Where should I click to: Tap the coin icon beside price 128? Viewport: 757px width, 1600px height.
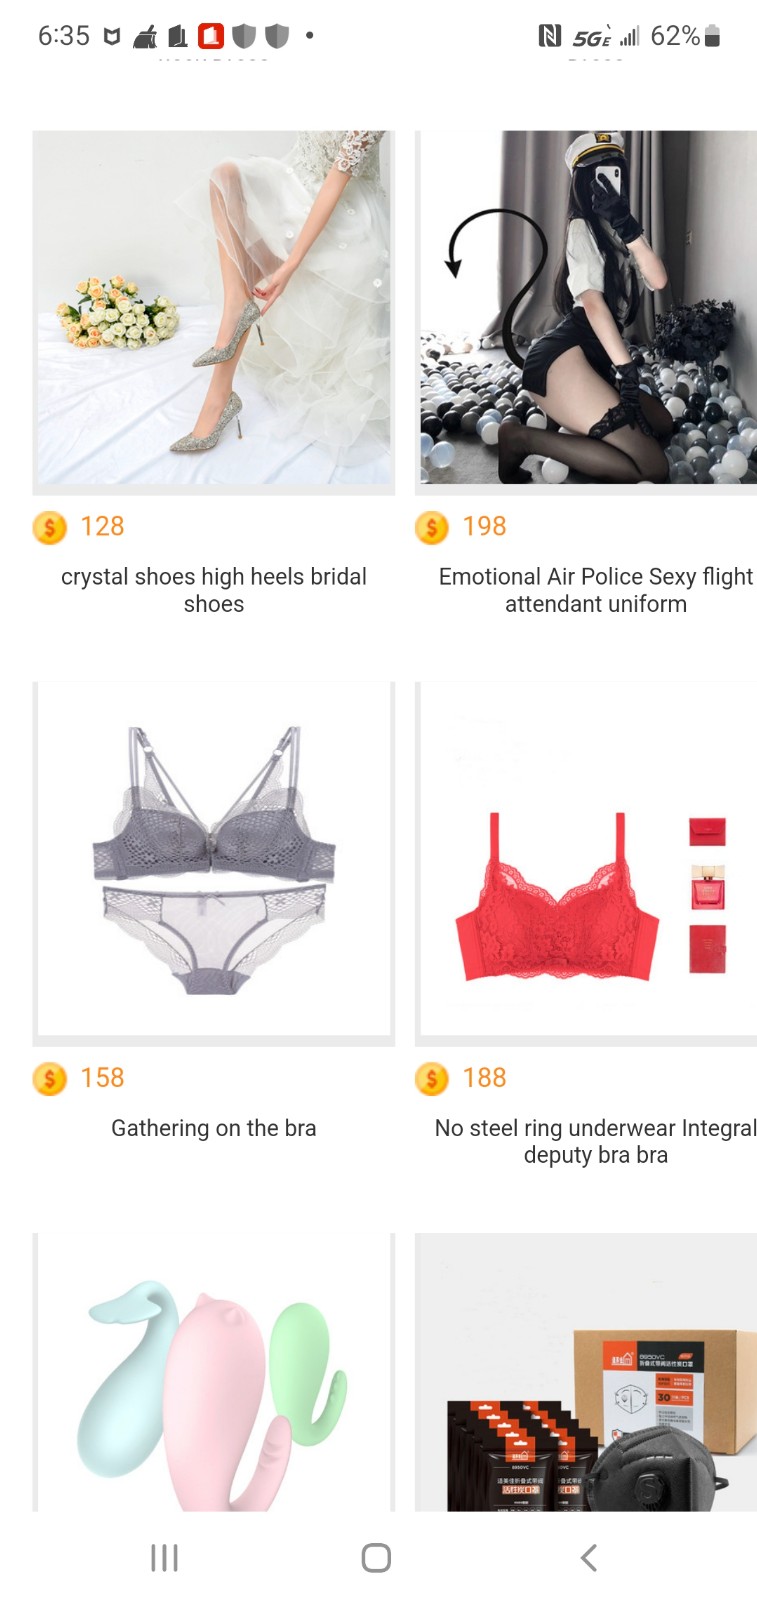click(49, 527)
